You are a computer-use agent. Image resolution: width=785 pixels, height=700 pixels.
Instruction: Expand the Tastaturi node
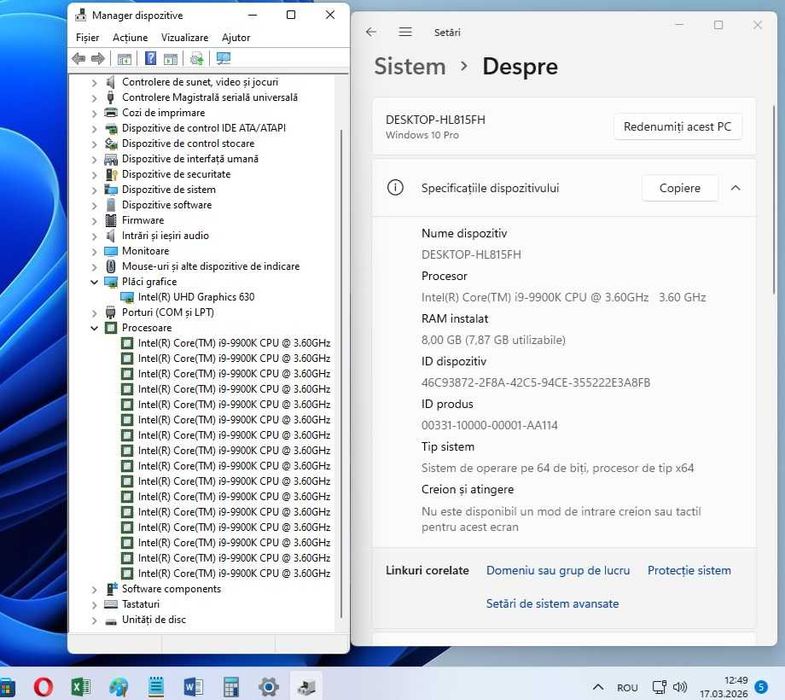[94, 605]
